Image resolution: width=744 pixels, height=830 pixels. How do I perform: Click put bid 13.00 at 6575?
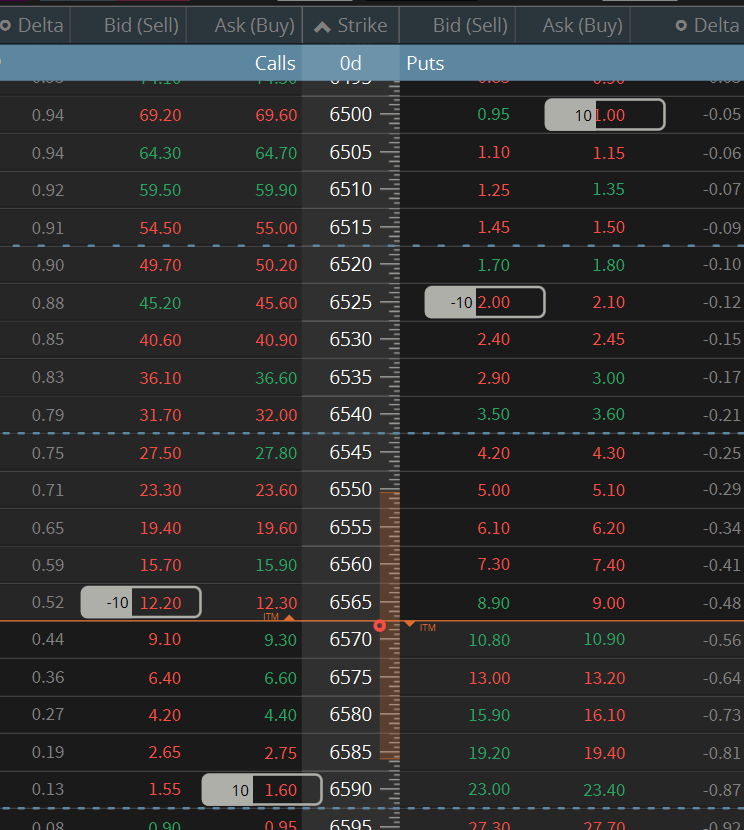(x=489, y=678)
